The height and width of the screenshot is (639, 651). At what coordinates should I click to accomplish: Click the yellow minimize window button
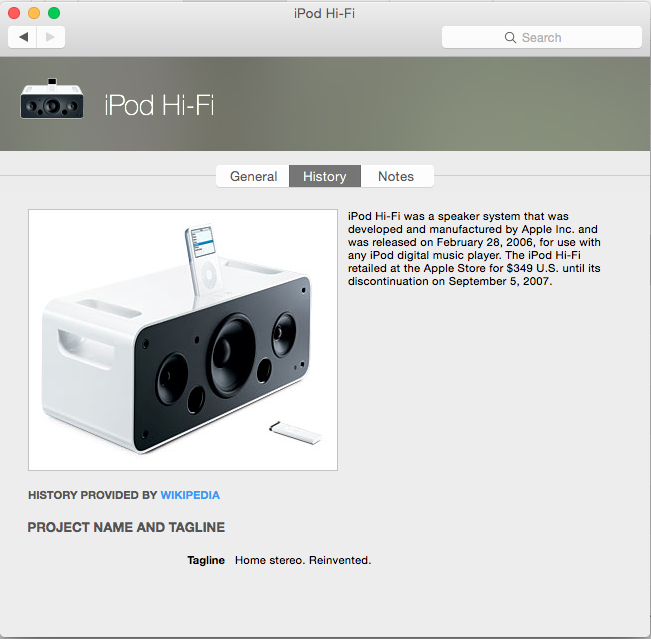[34, 13]
